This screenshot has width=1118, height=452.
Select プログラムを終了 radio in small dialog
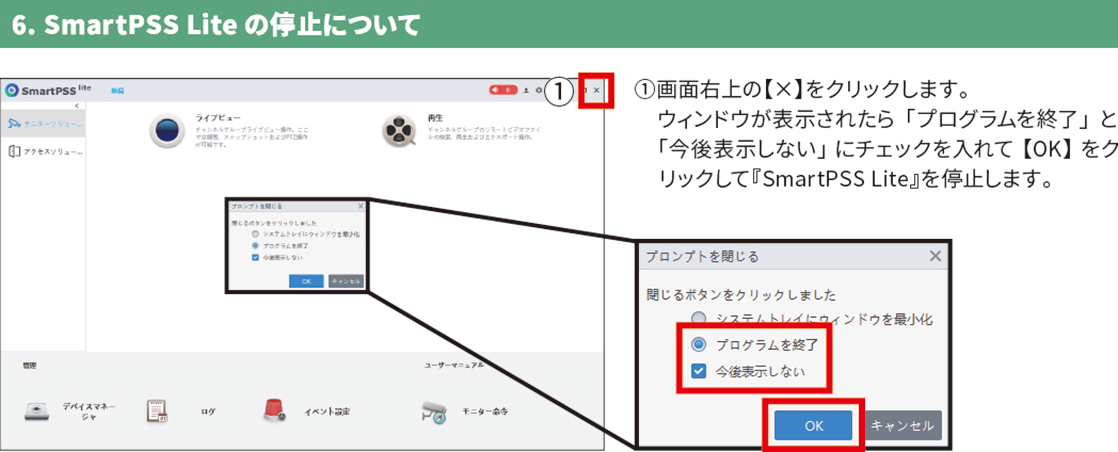(x=255, y=245)
